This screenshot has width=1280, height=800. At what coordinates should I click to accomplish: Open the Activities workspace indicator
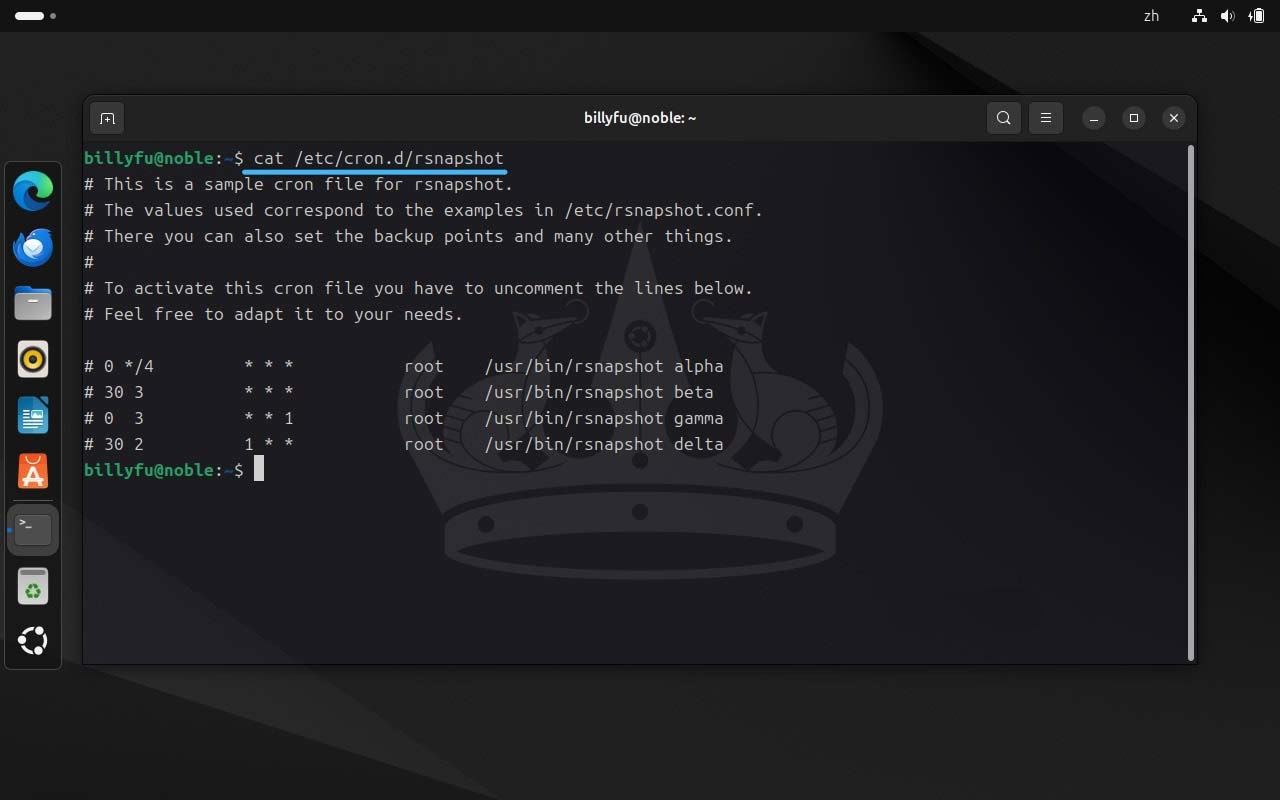click(x=35, y=16)
